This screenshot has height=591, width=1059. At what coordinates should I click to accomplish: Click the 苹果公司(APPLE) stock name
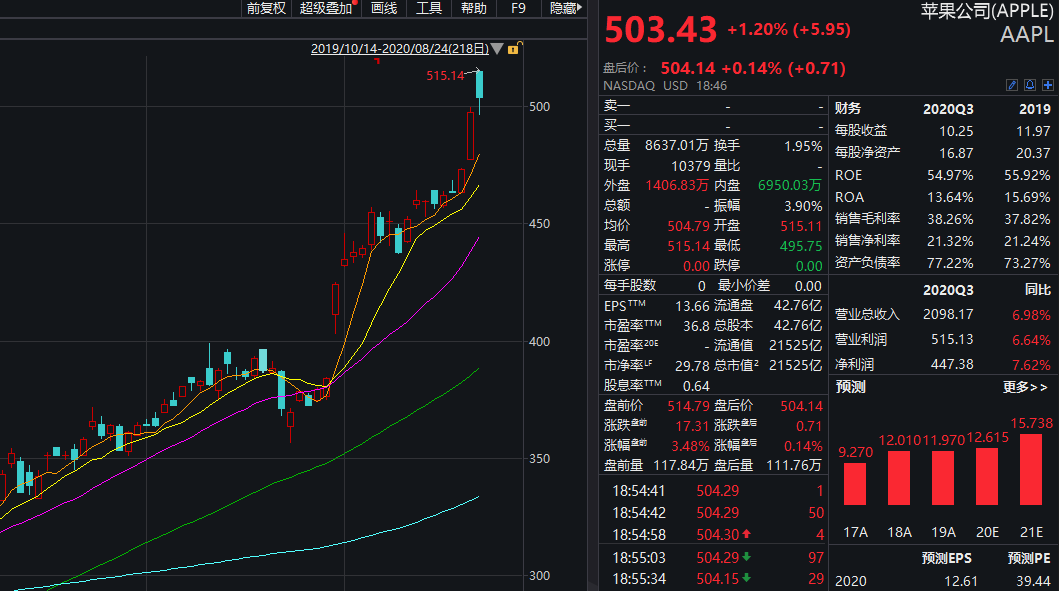[x=987, y=10]
